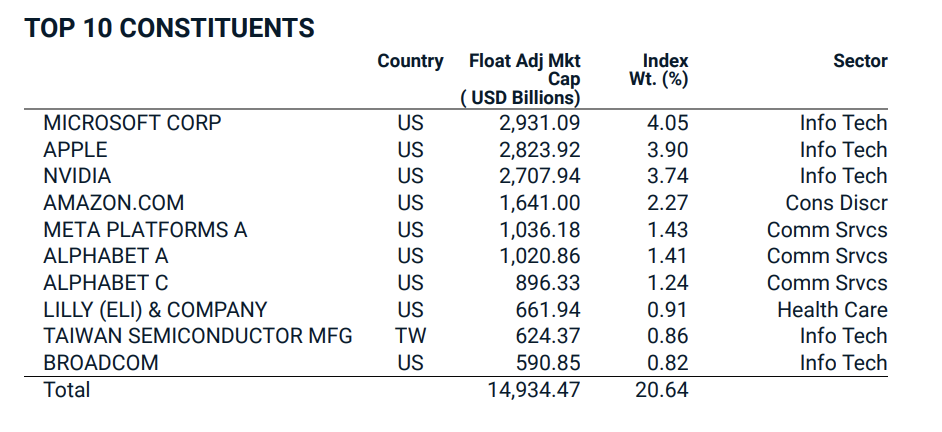
Task: Select the MICROSOFT CORP row name
Action: (x=132, y=123)
